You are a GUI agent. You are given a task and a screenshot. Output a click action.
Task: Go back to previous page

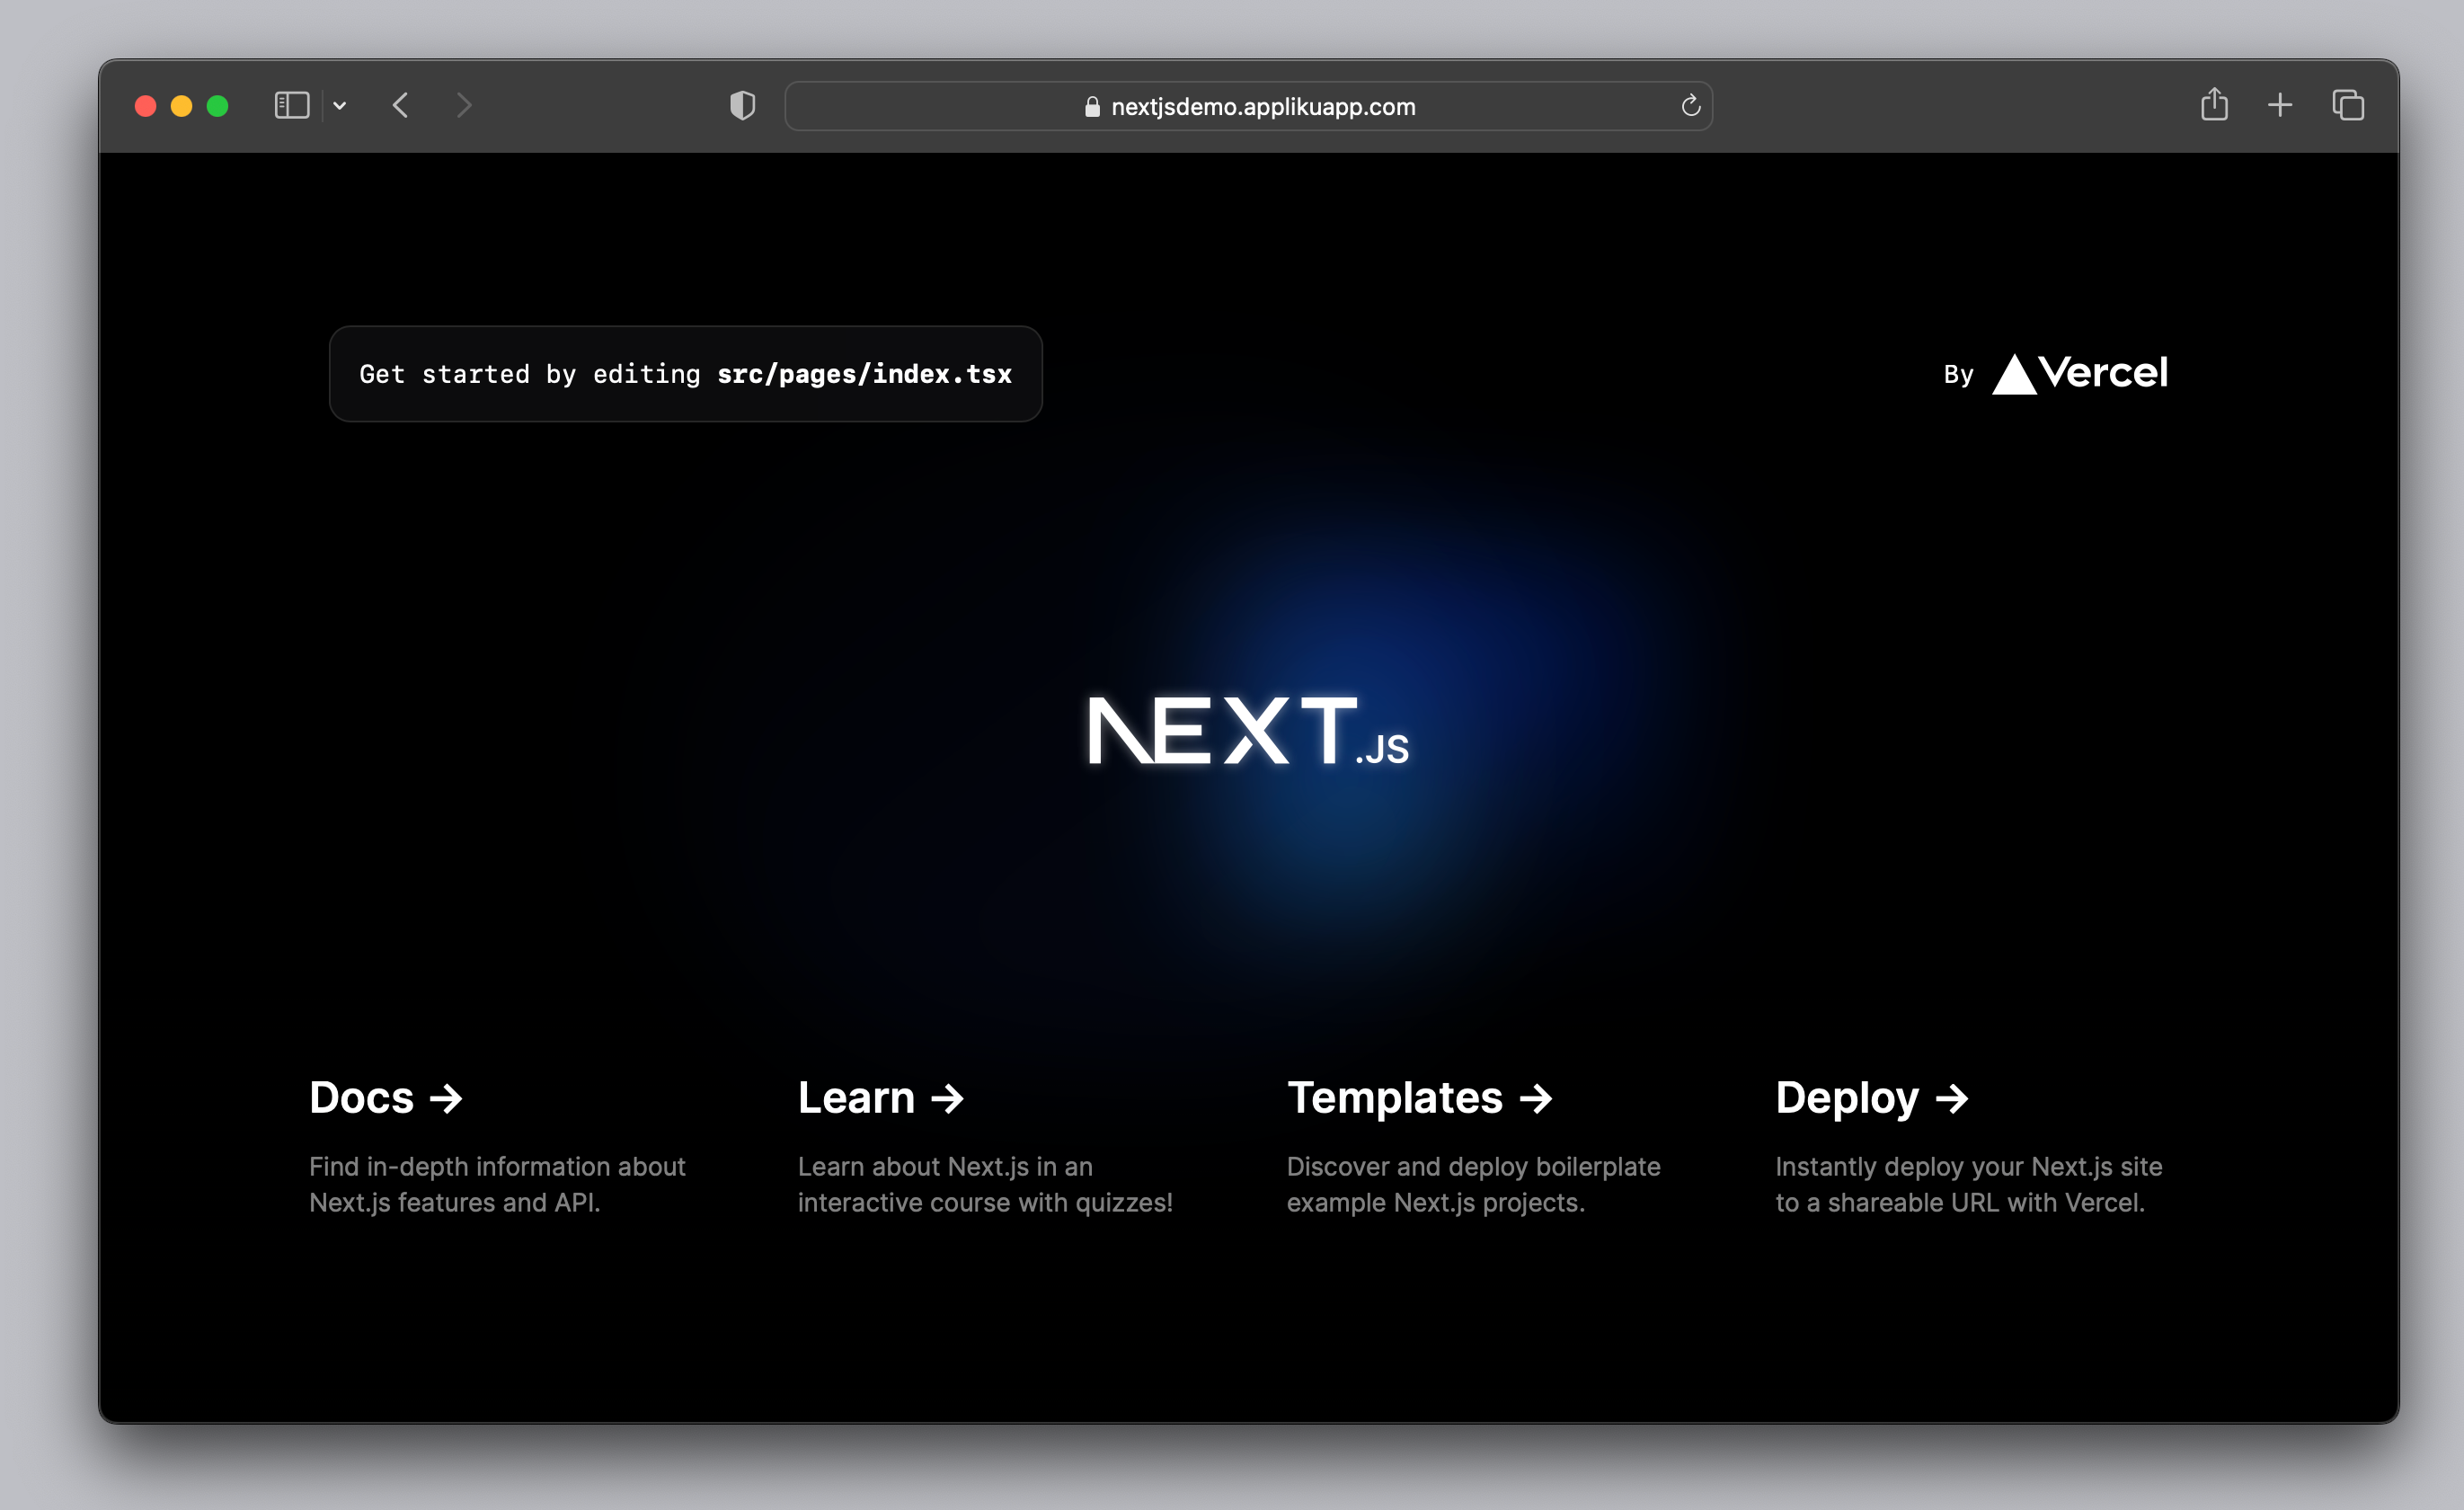[401, 105]
